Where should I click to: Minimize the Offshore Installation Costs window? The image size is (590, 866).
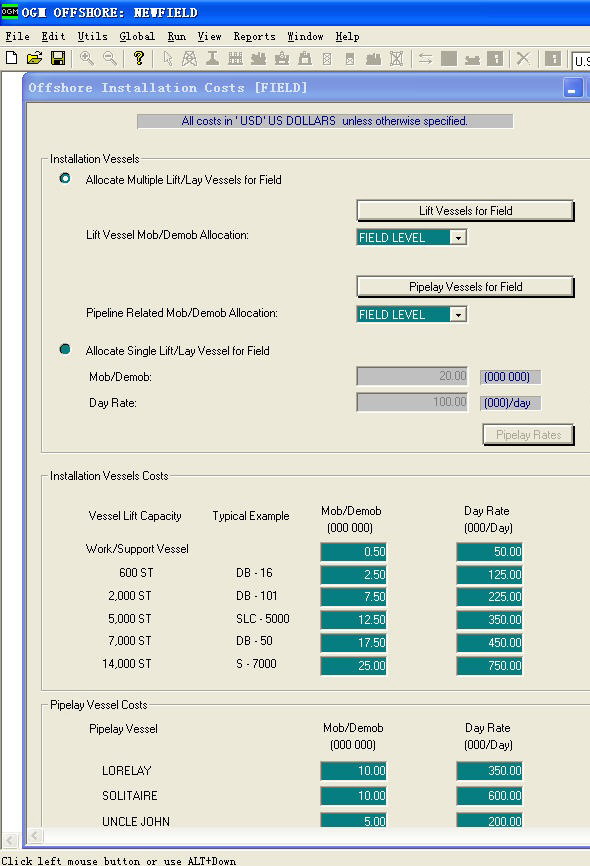(572, 88)
